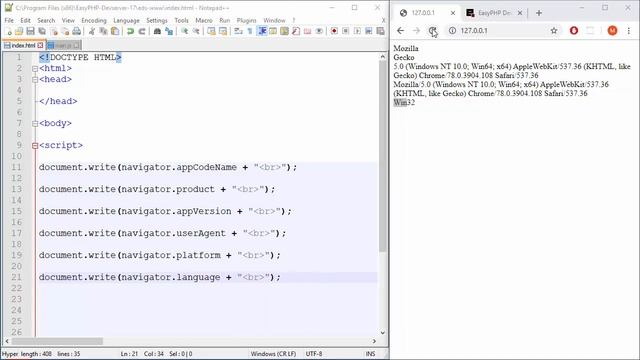Show the Document Map panel
The height and width of the screenshot is (360, 640).
tap(284, 31)
